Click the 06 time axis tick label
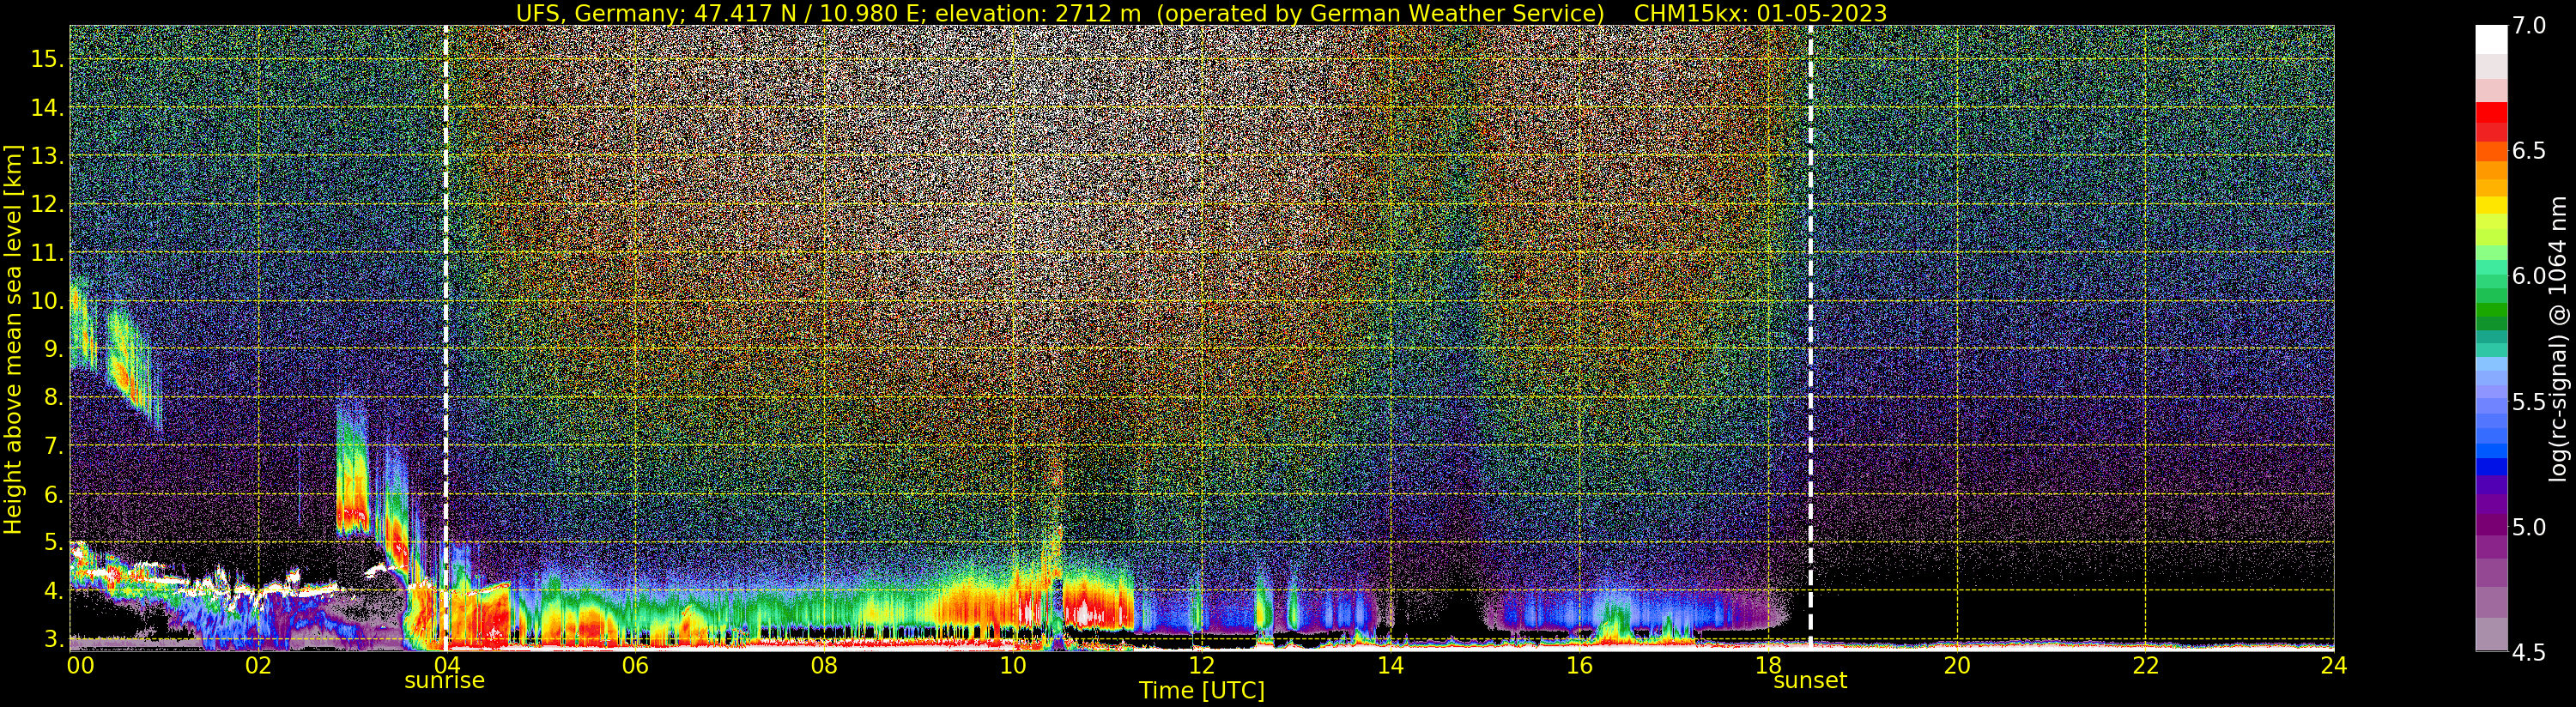 pos(635,665)
